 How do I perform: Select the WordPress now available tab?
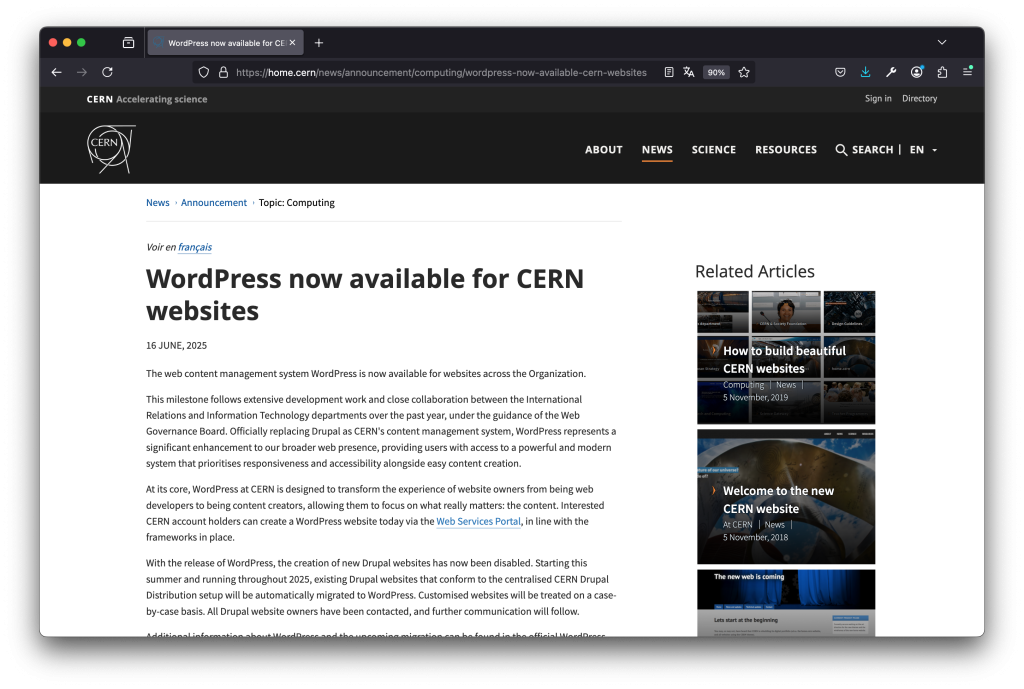point(225,42)
